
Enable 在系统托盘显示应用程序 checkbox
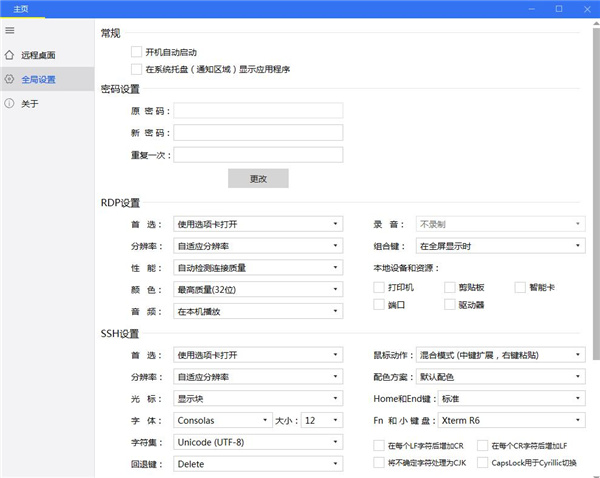click(136, 69)
